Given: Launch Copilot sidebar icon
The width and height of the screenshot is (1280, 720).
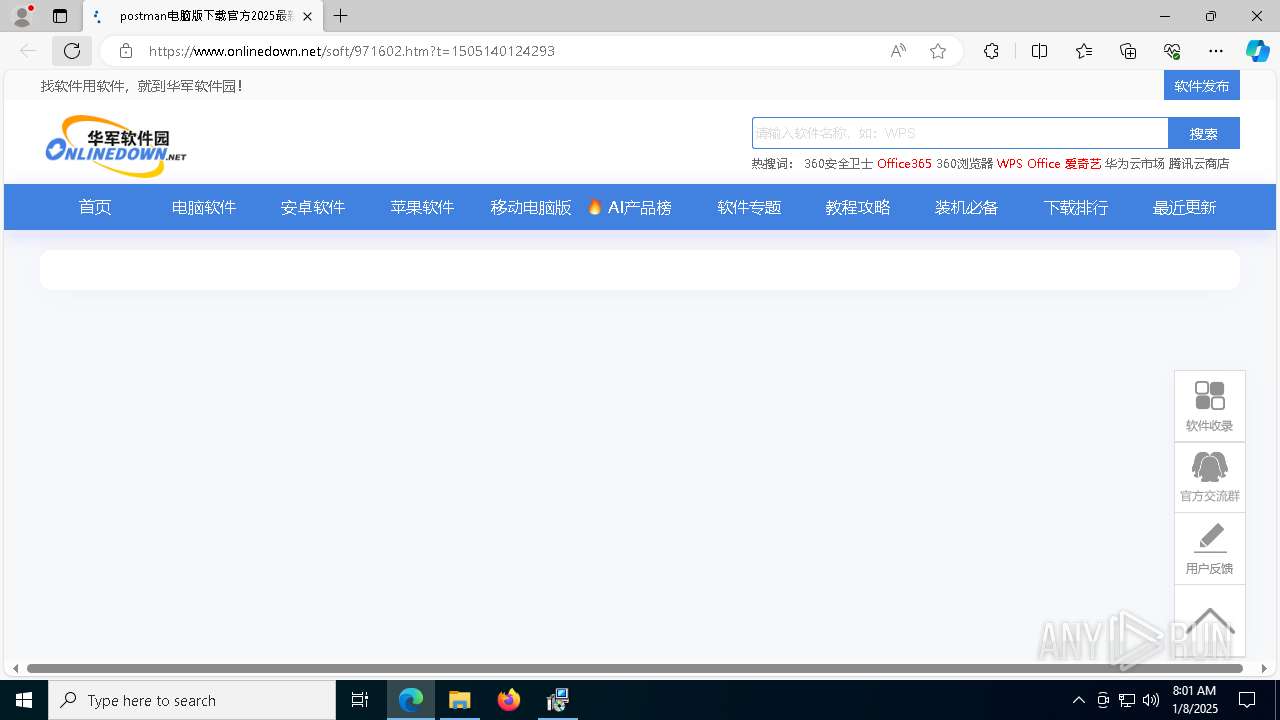Looking at the screenshot, I should [1257, 51].
